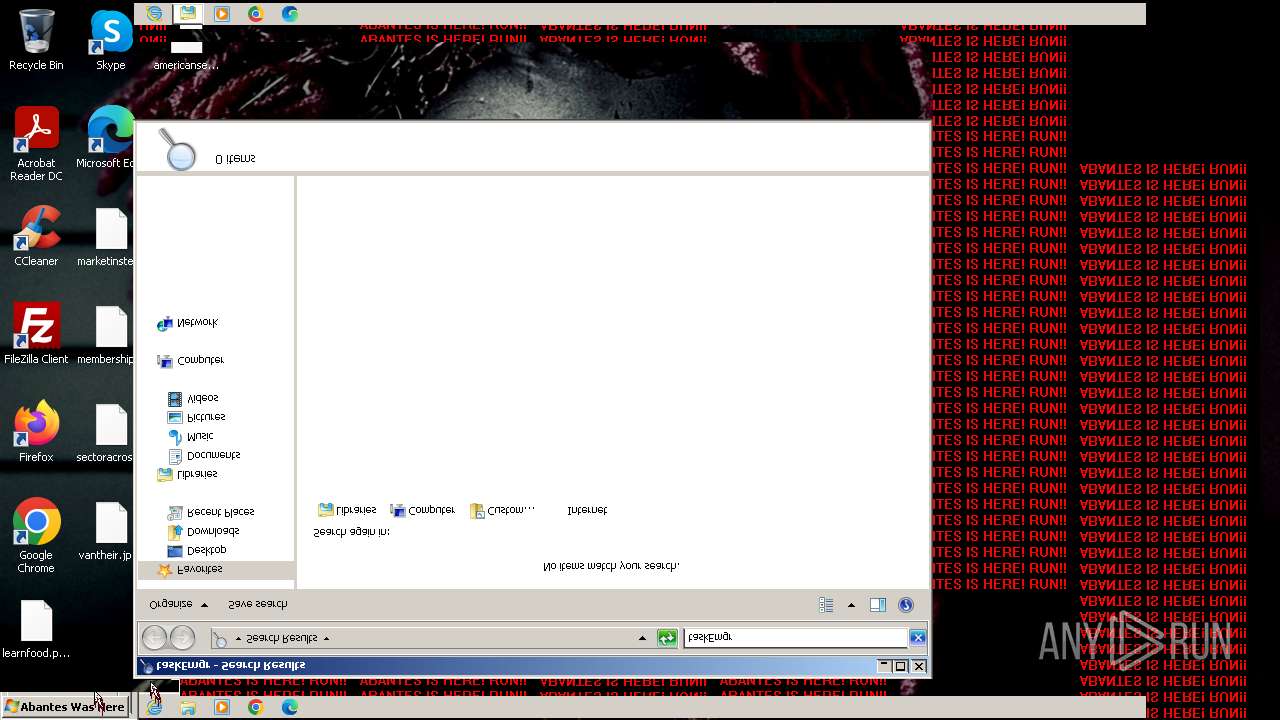Click inside the taskEmgr search field
This screenshot has height=720, width=1280.
(795, 638)
